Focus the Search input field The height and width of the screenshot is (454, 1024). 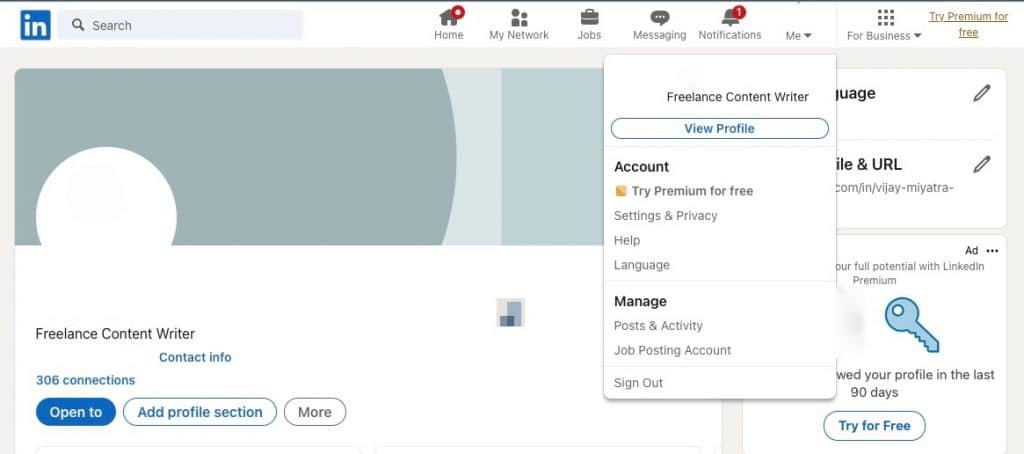pos(180,25)
